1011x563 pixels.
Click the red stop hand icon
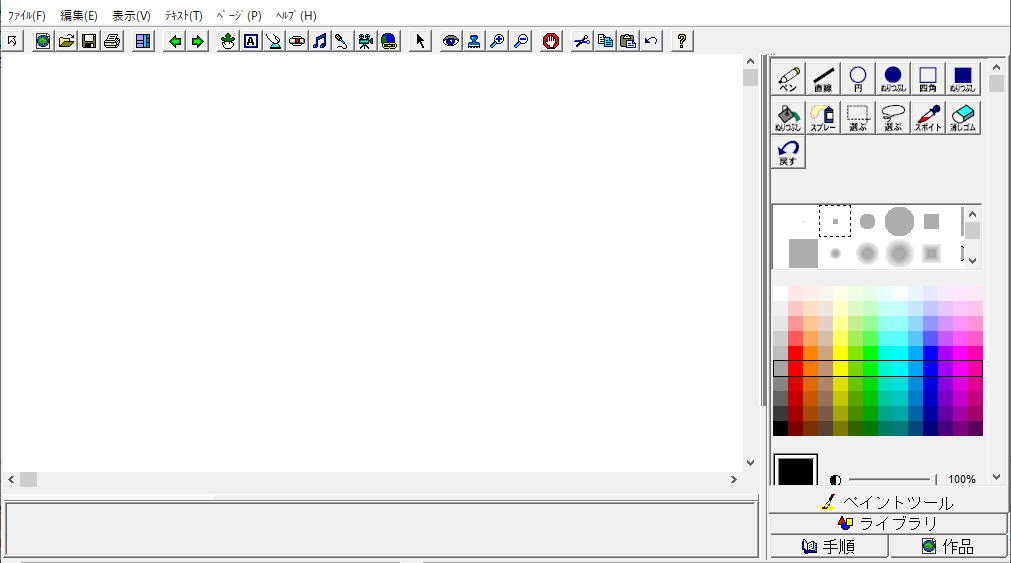click(551, 41)
